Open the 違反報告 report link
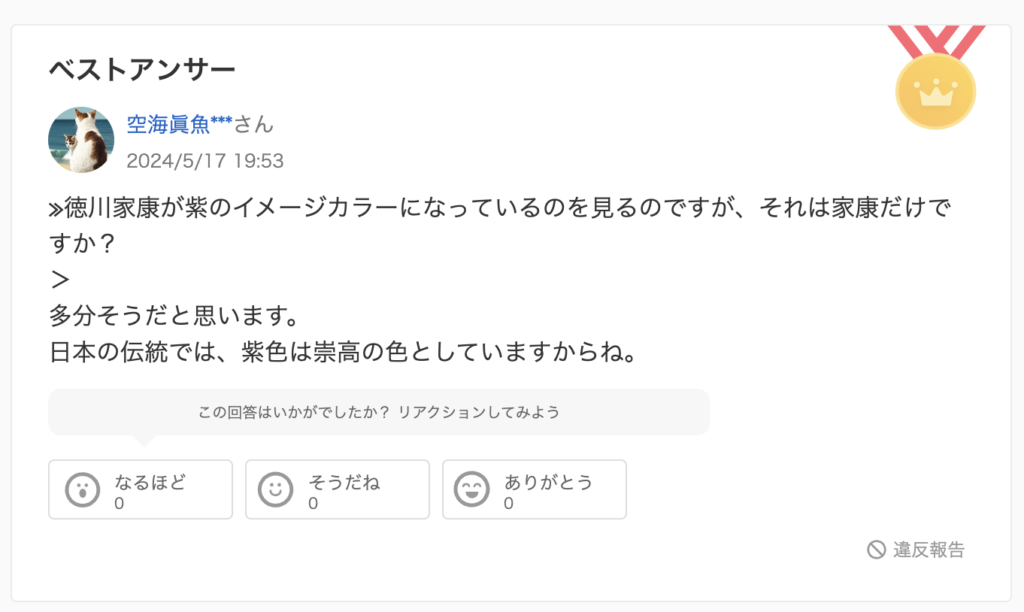The width and height of the screenshot is (1024, 612). pyautogui.click(x=916, y=550)
